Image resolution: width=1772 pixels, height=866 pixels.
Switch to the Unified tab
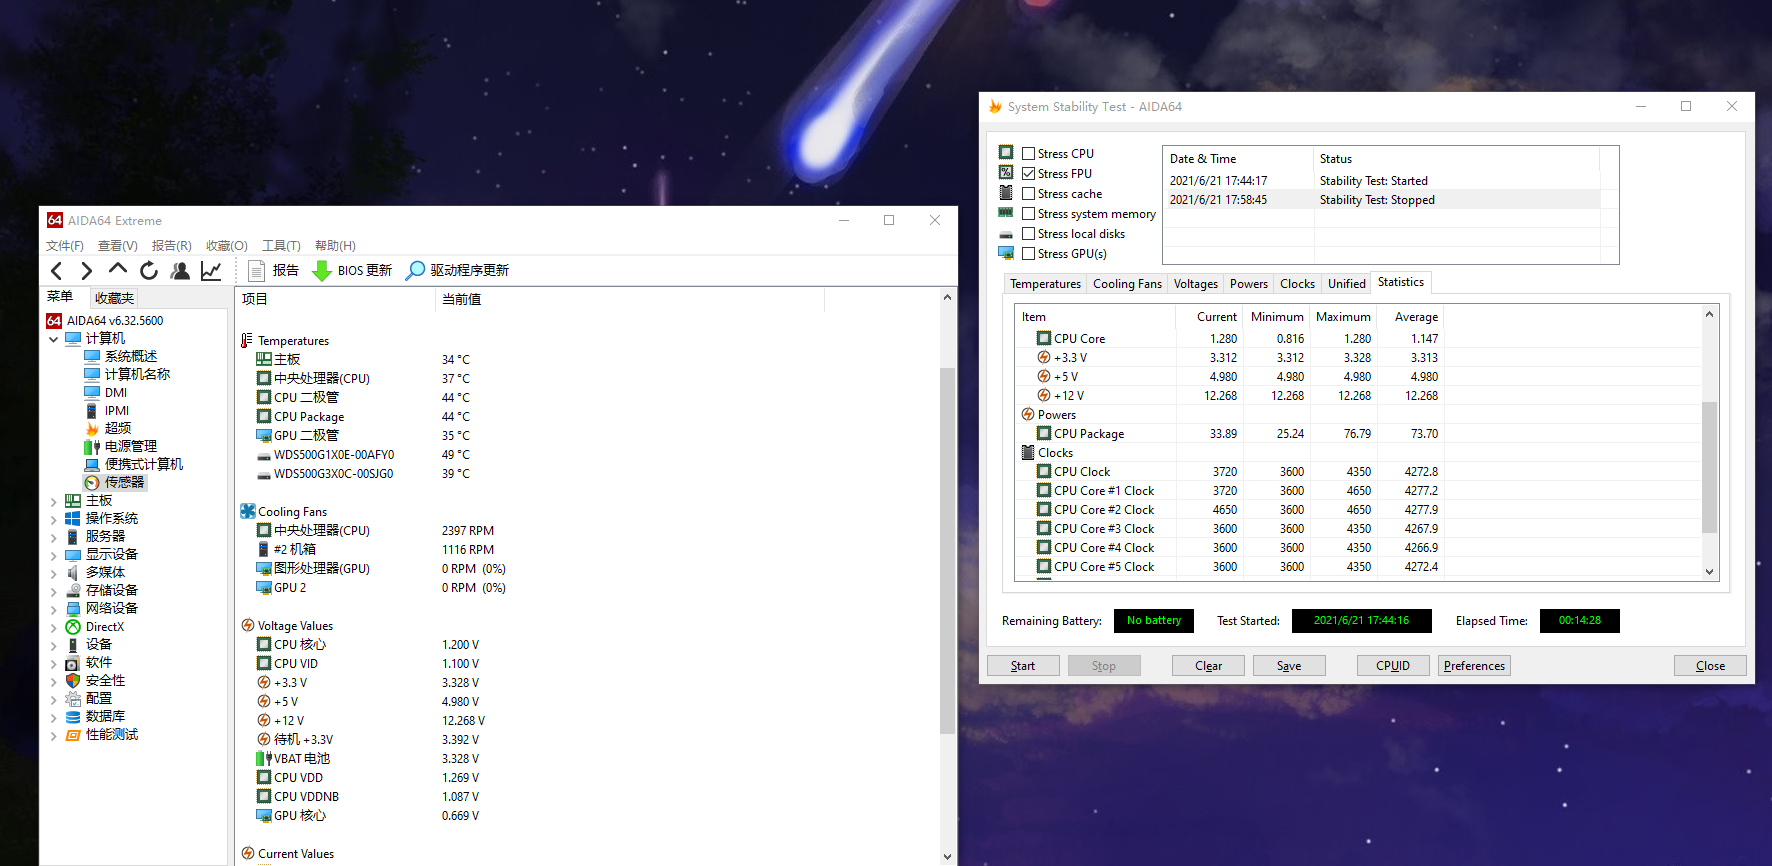tap(1346, 284)
